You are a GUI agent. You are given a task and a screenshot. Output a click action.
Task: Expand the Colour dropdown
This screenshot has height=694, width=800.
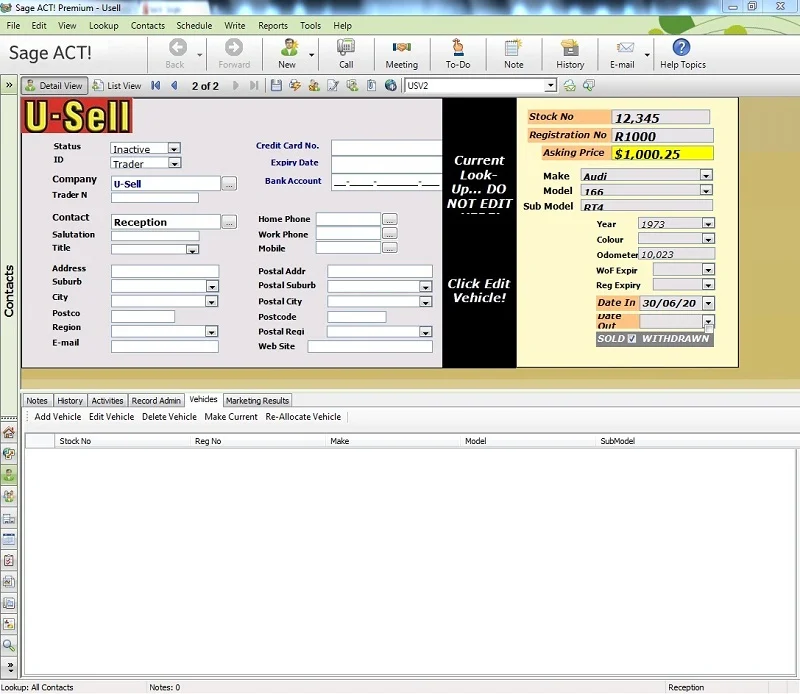pos(708,239)
